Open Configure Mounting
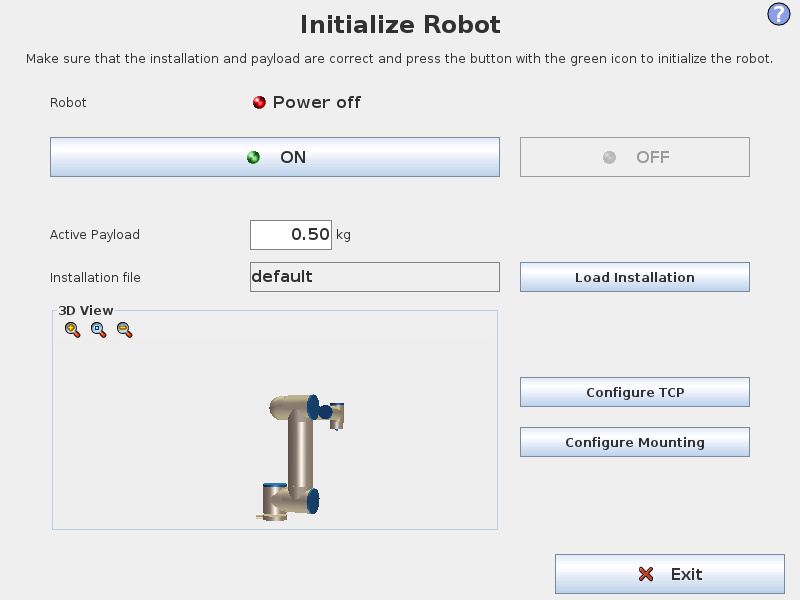Image resolution: width=800 pixels, height=600 pixels. (x=635, y=442)
